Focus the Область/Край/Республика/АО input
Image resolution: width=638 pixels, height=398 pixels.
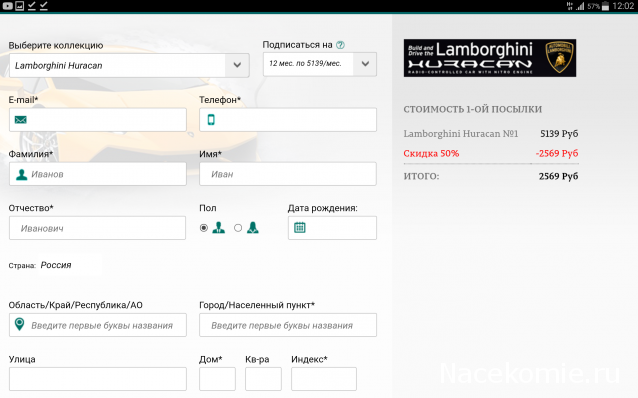click(98, 325)
